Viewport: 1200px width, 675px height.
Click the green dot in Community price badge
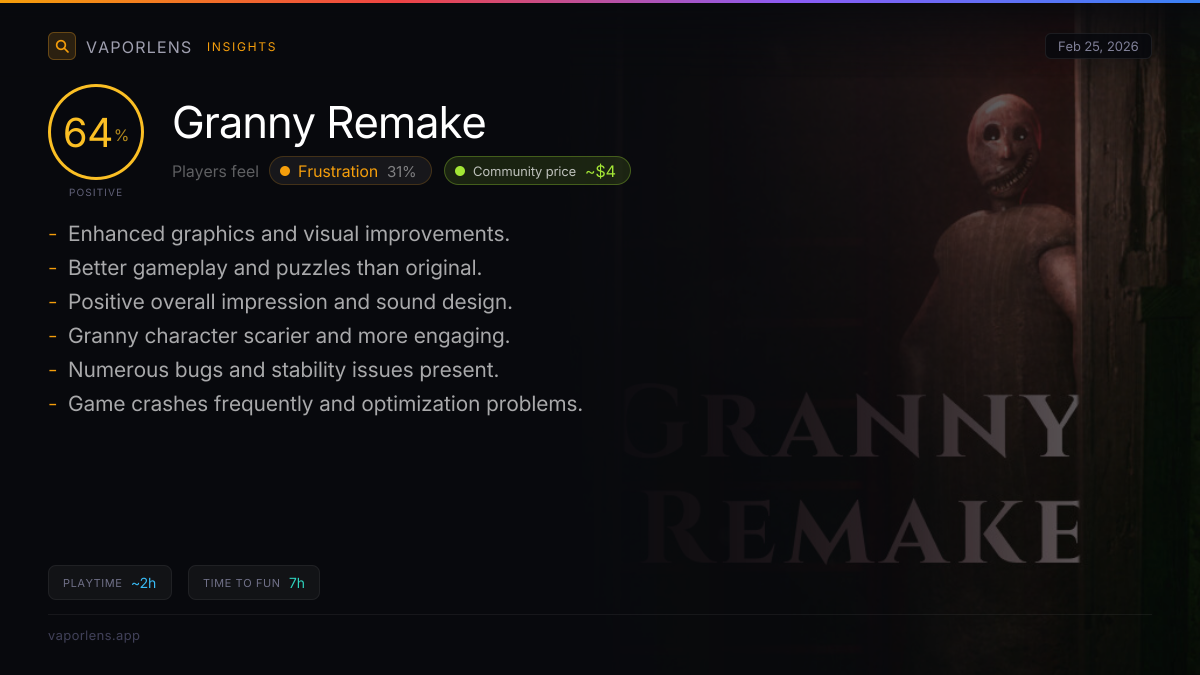point(460,171)
